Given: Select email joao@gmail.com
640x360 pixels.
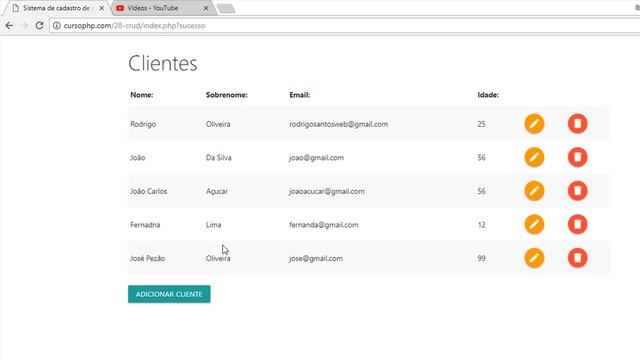Looking at the screenshot, I should point(316,158).
